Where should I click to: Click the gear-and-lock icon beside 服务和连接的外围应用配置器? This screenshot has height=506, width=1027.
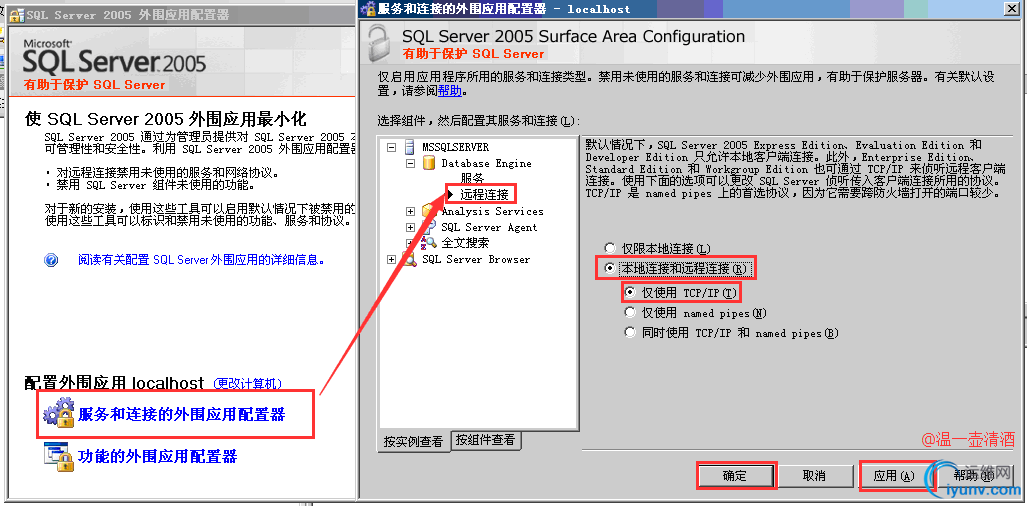(59, 413)
